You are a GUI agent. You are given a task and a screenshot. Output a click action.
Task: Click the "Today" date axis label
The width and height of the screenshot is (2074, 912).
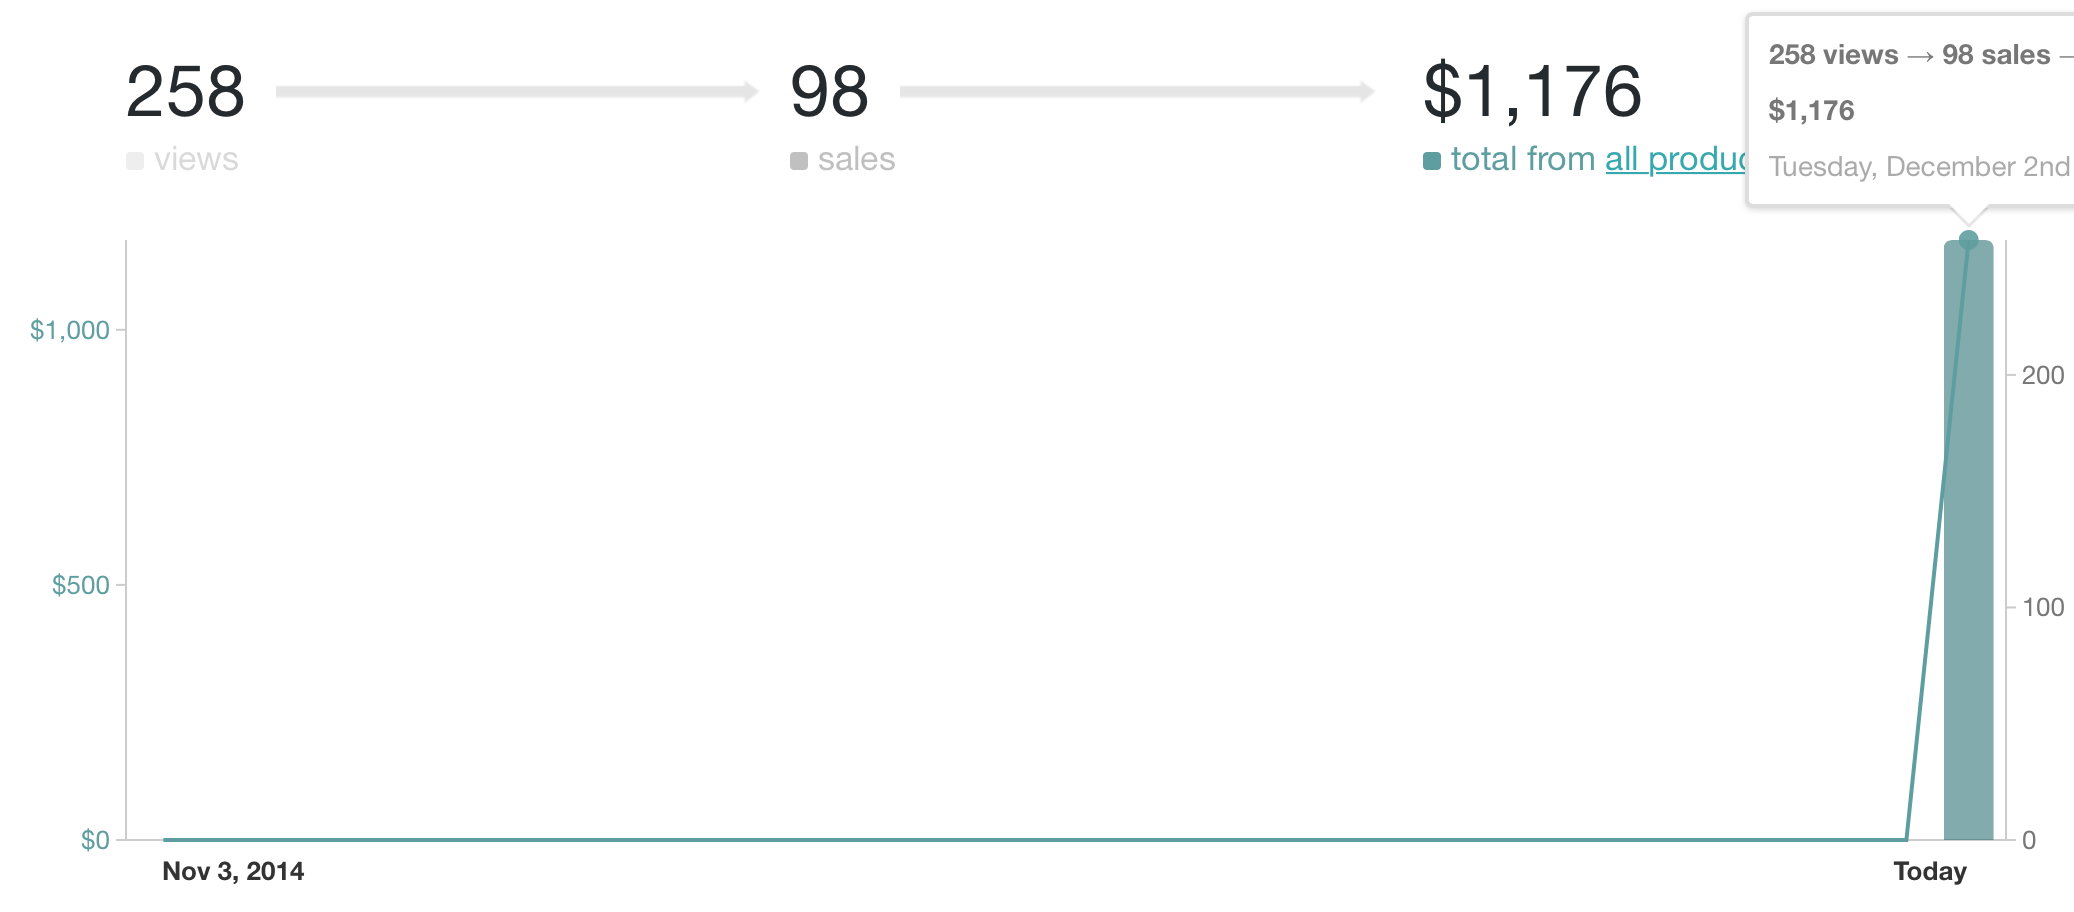[1929, 871]
